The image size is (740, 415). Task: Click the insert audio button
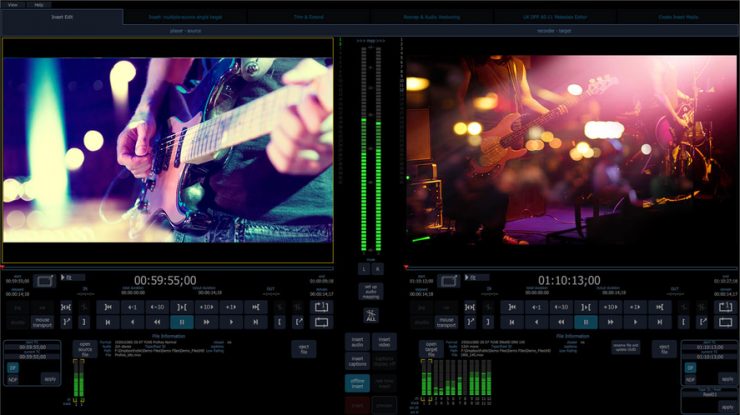(x=357, y=342)
